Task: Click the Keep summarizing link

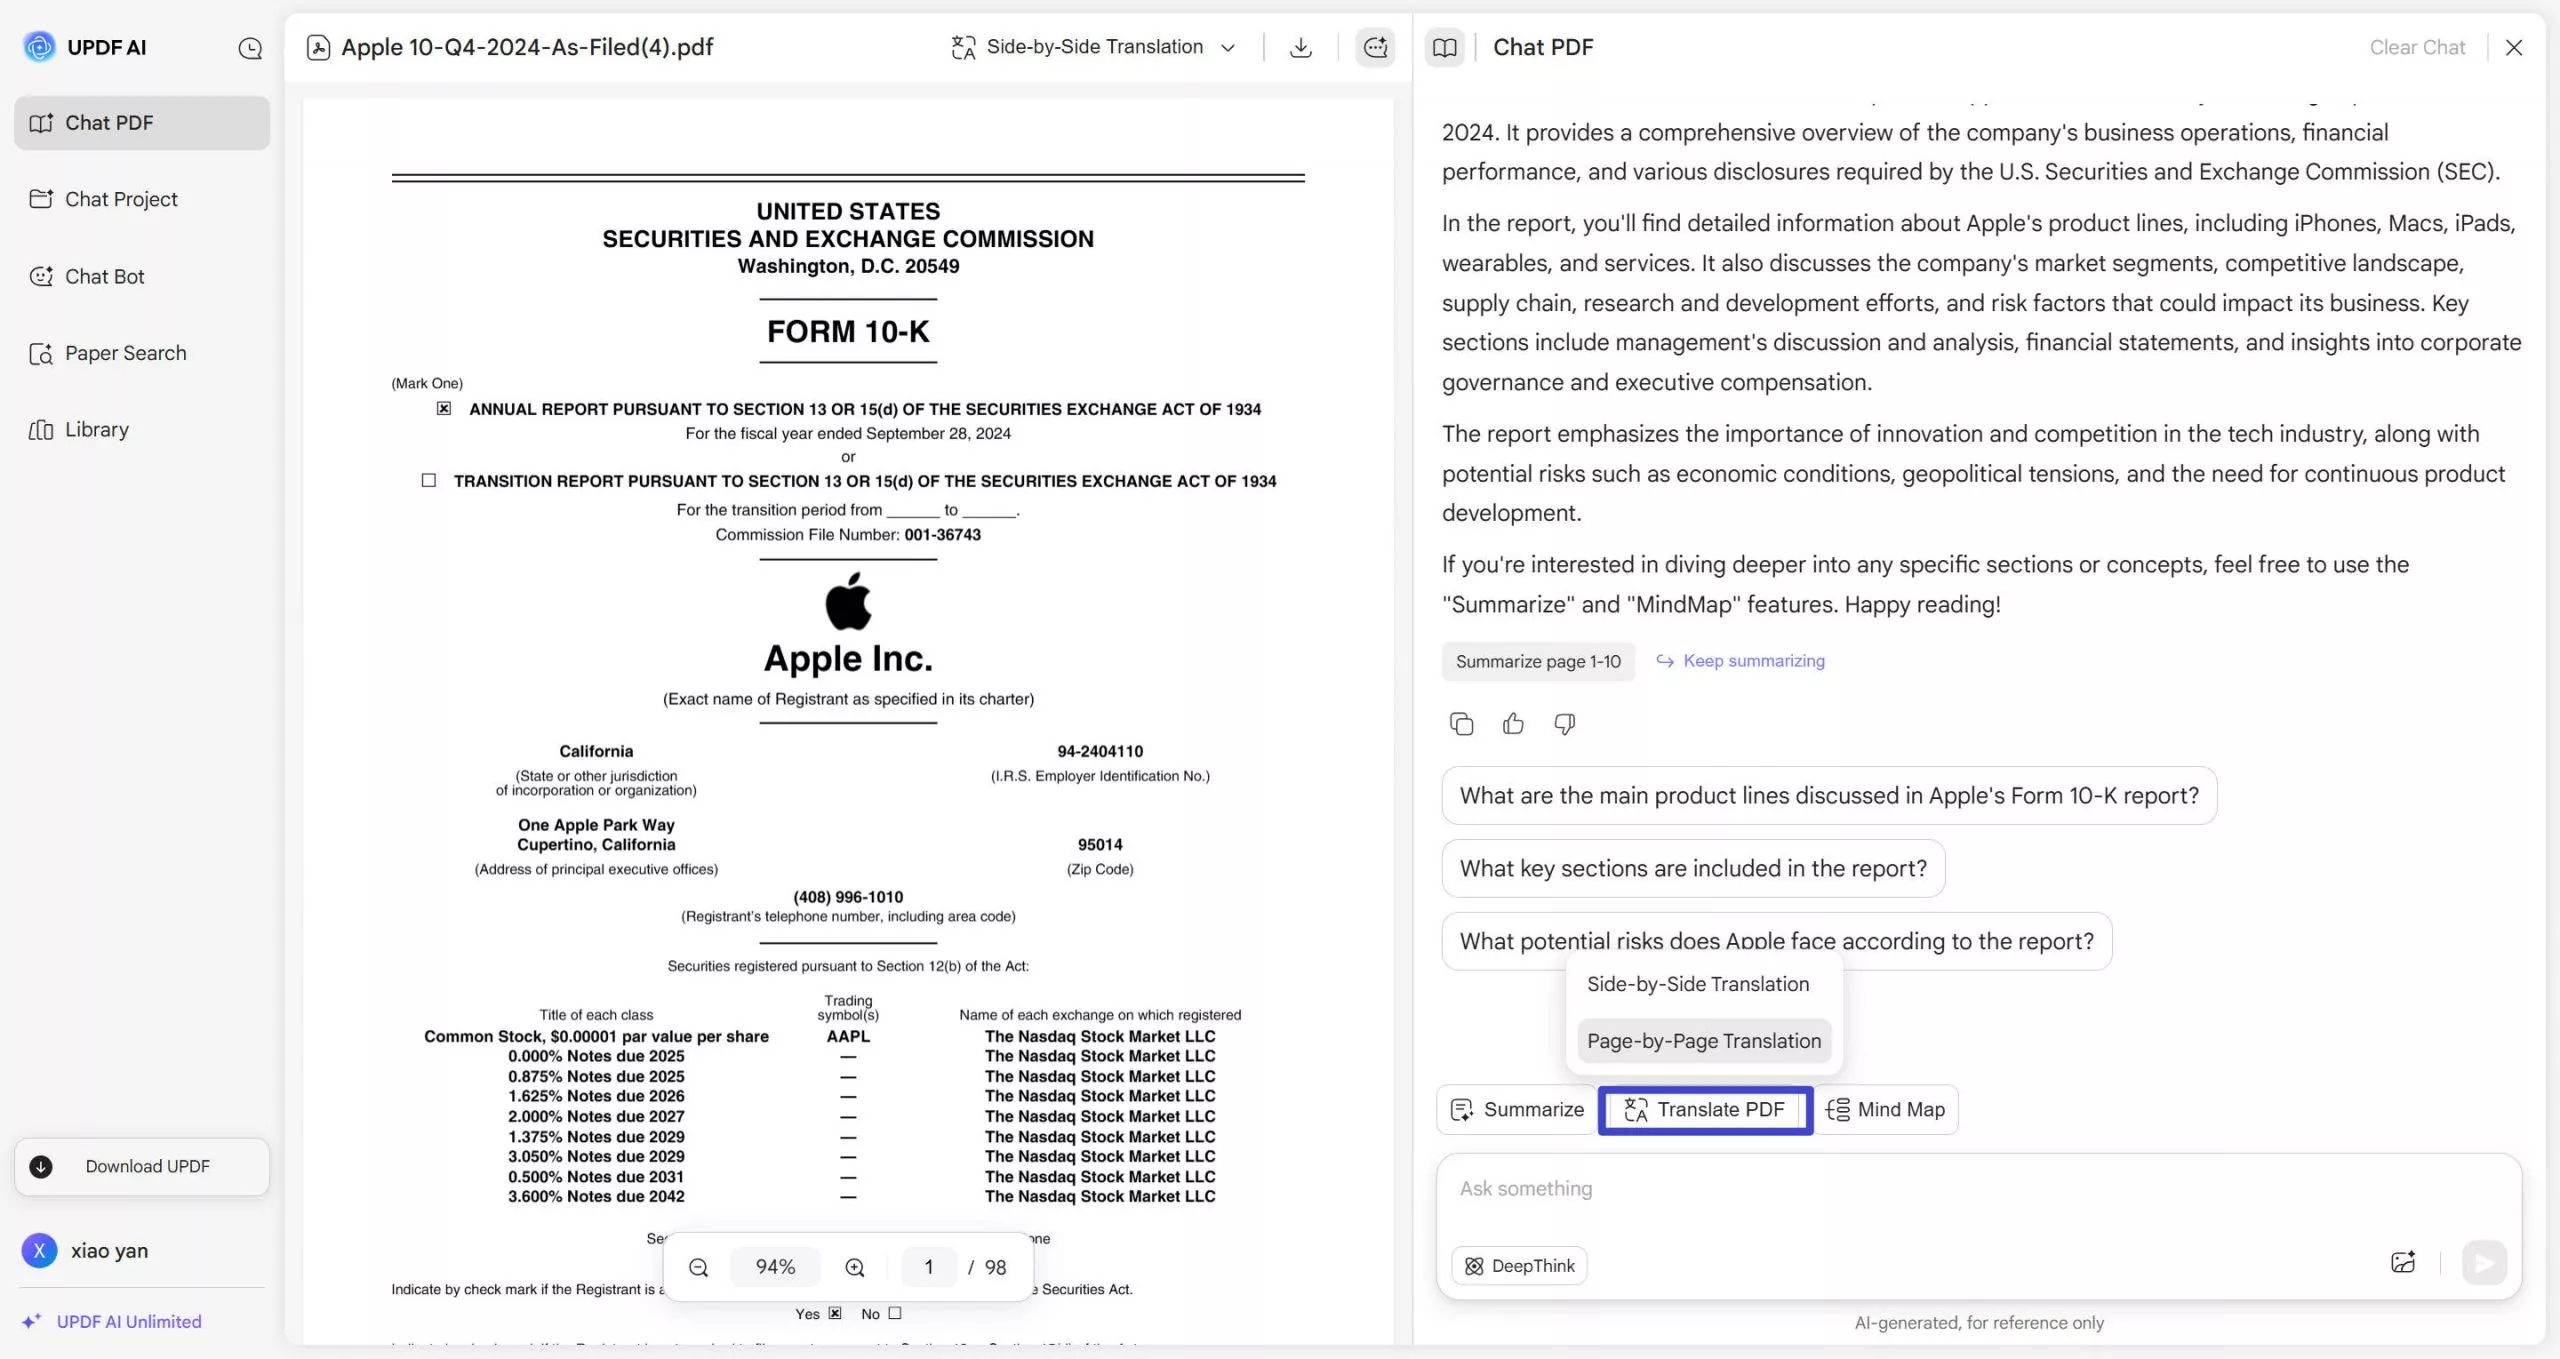Action: point(1753,660)
